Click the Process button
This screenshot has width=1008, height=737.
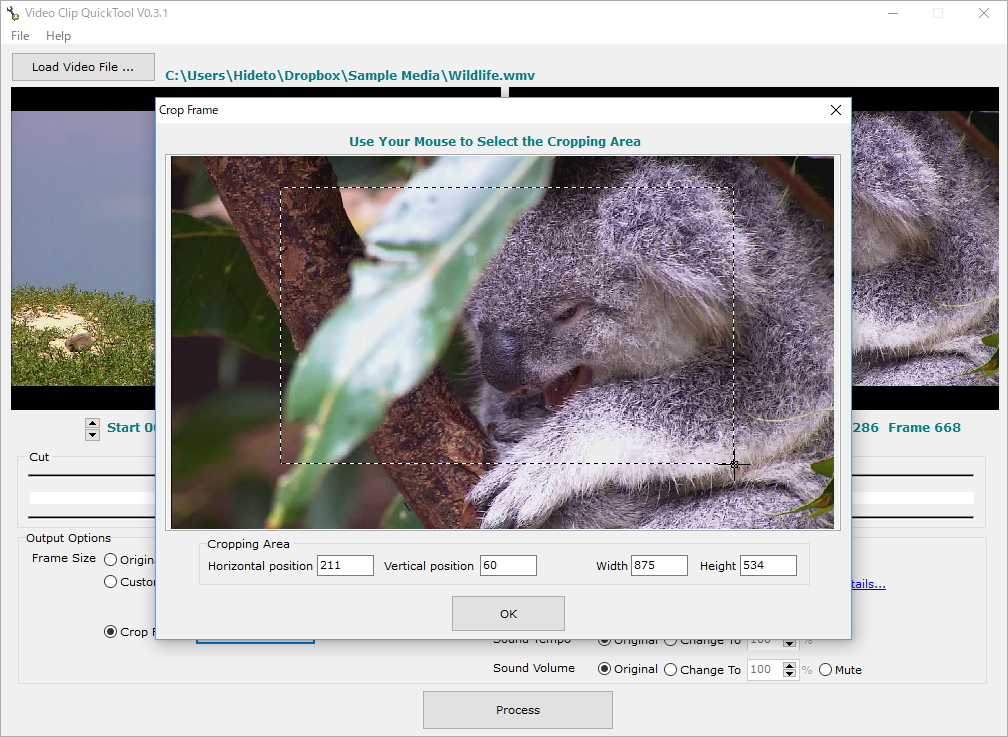(x=517, y=710)
